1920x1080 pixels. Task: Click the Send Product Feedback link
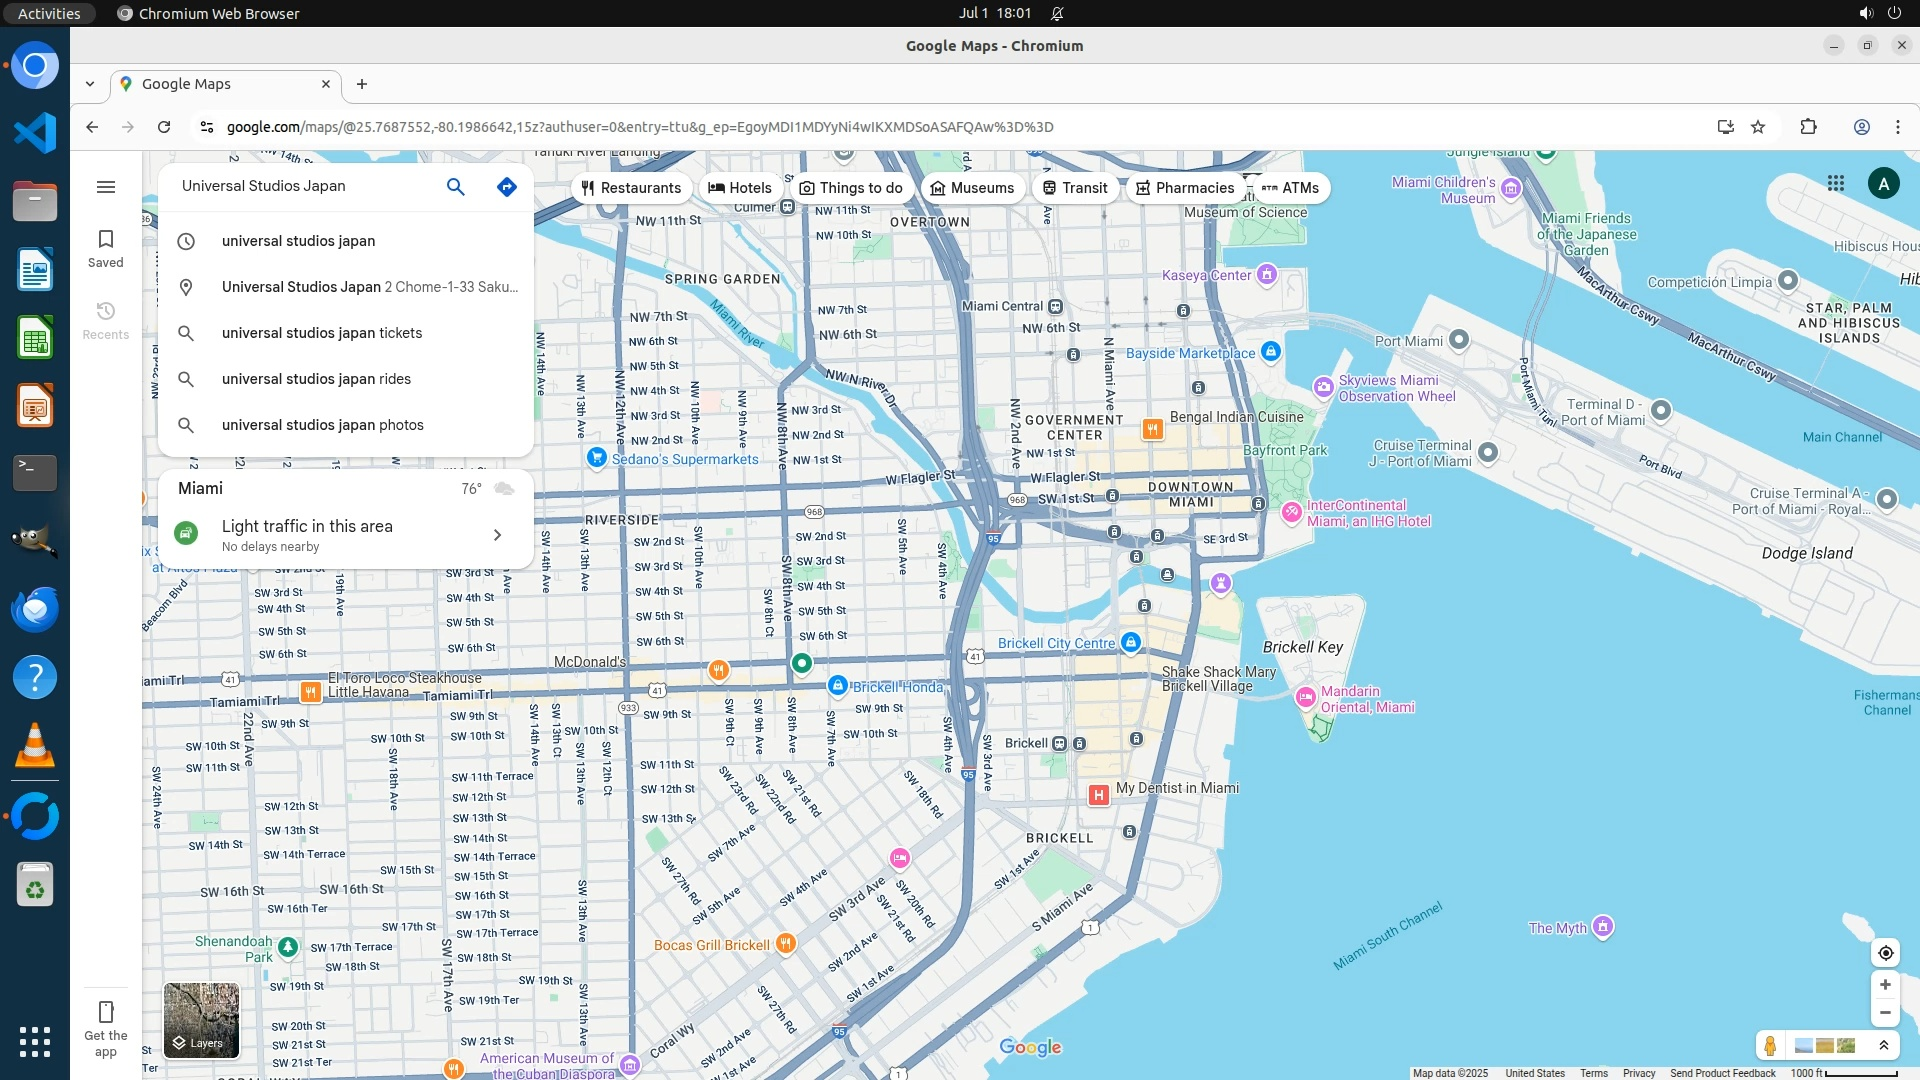tap(1722, 1073)
